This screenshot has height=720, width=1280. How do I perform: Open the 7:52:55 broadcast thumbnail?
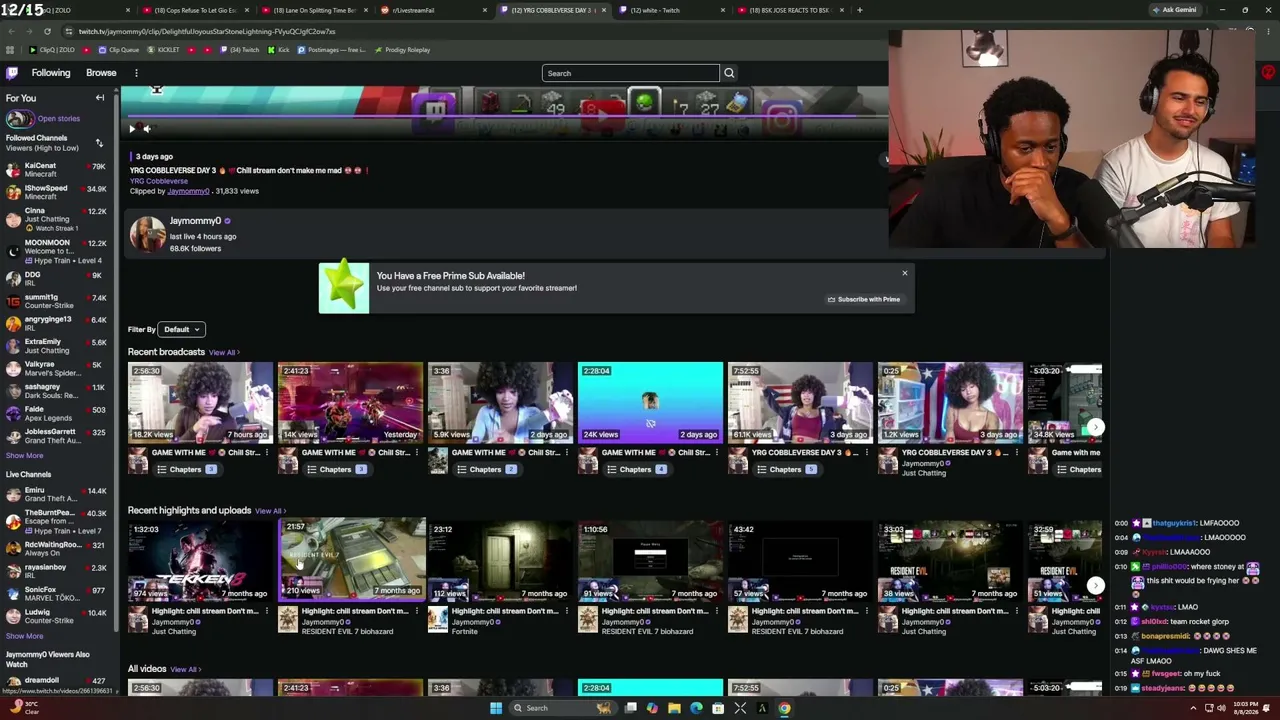coord(800,402)
